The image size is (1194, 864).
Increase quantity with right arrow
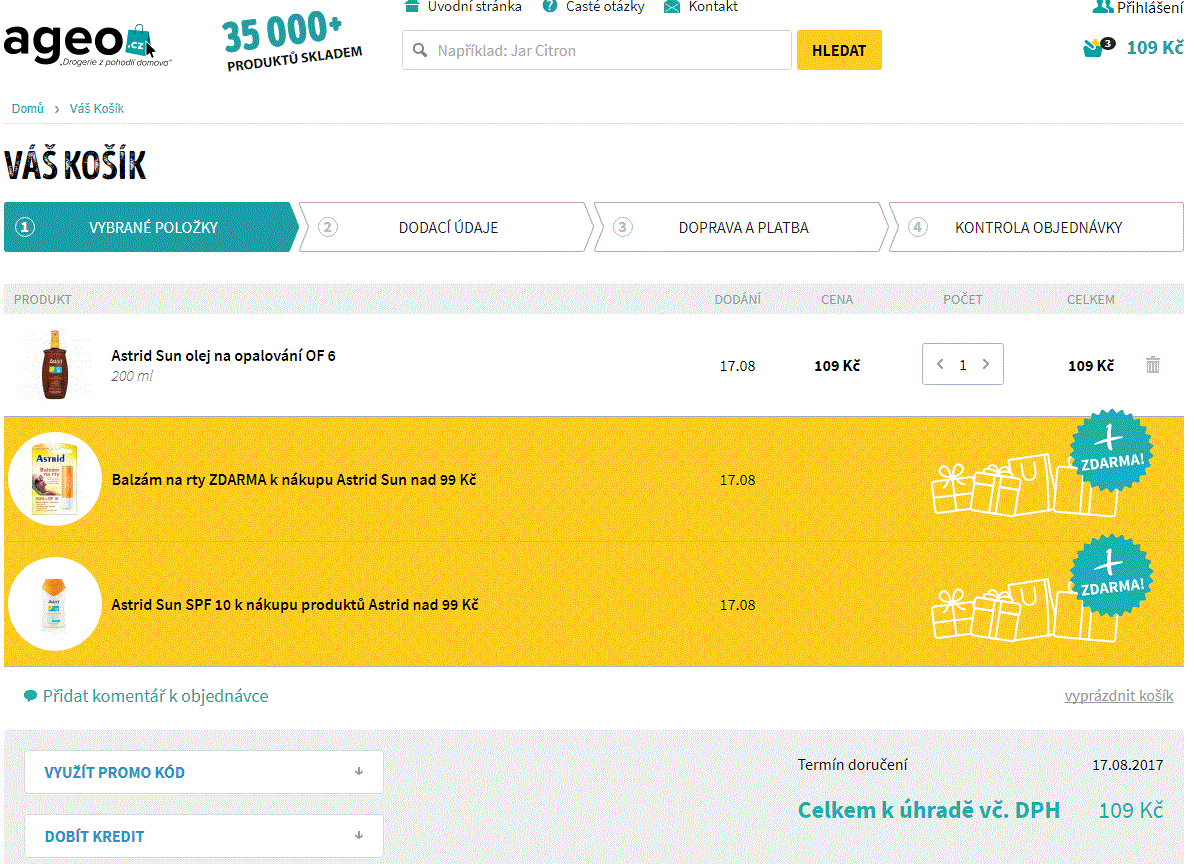(x=986, y=365)
